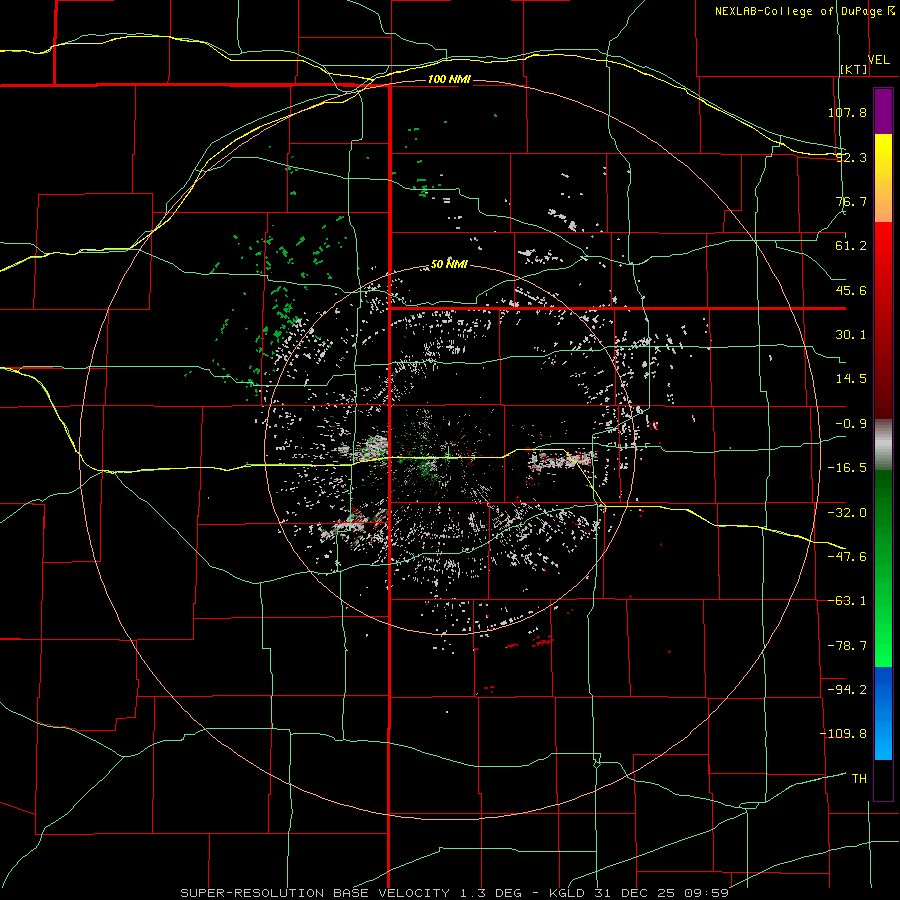
Task: Click the [KT] units label
Action: (854, 69)
